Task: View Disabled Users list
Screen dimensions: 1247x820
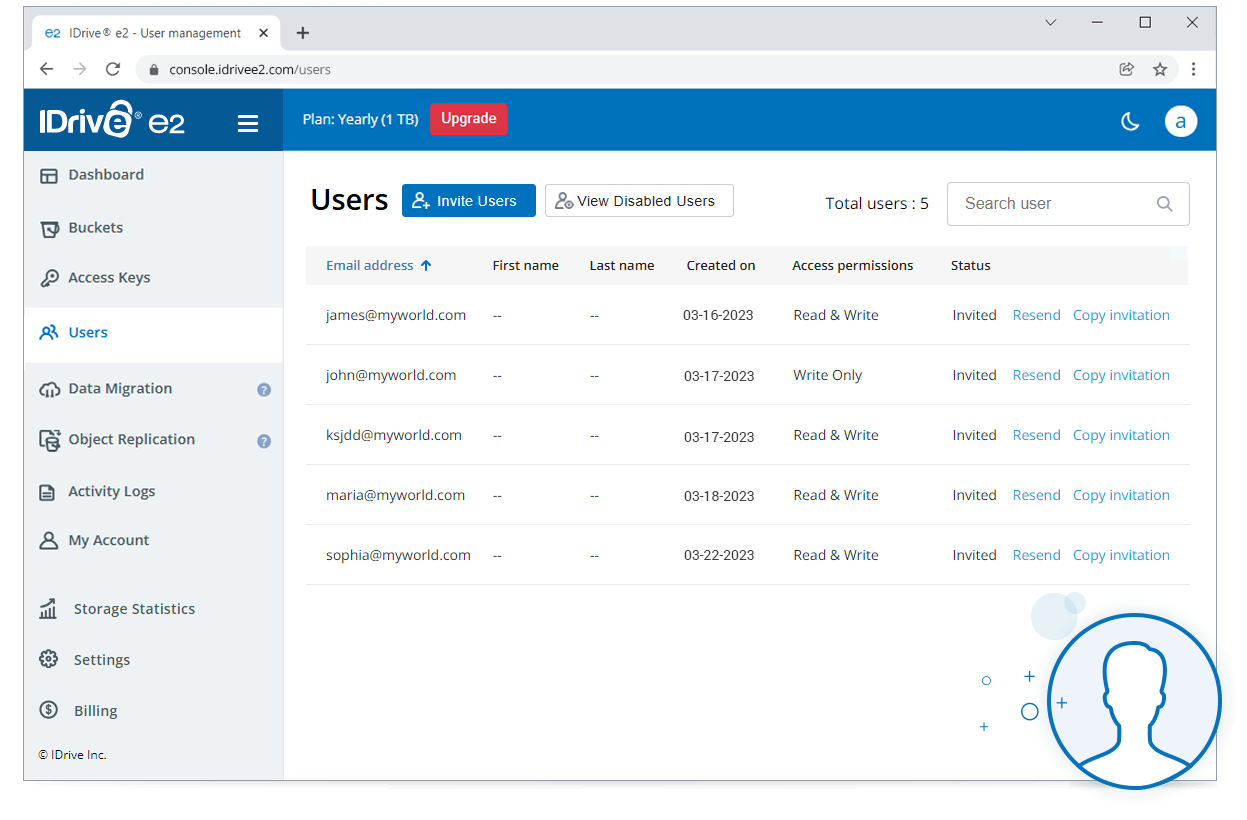Action: [x=638, y=201]
